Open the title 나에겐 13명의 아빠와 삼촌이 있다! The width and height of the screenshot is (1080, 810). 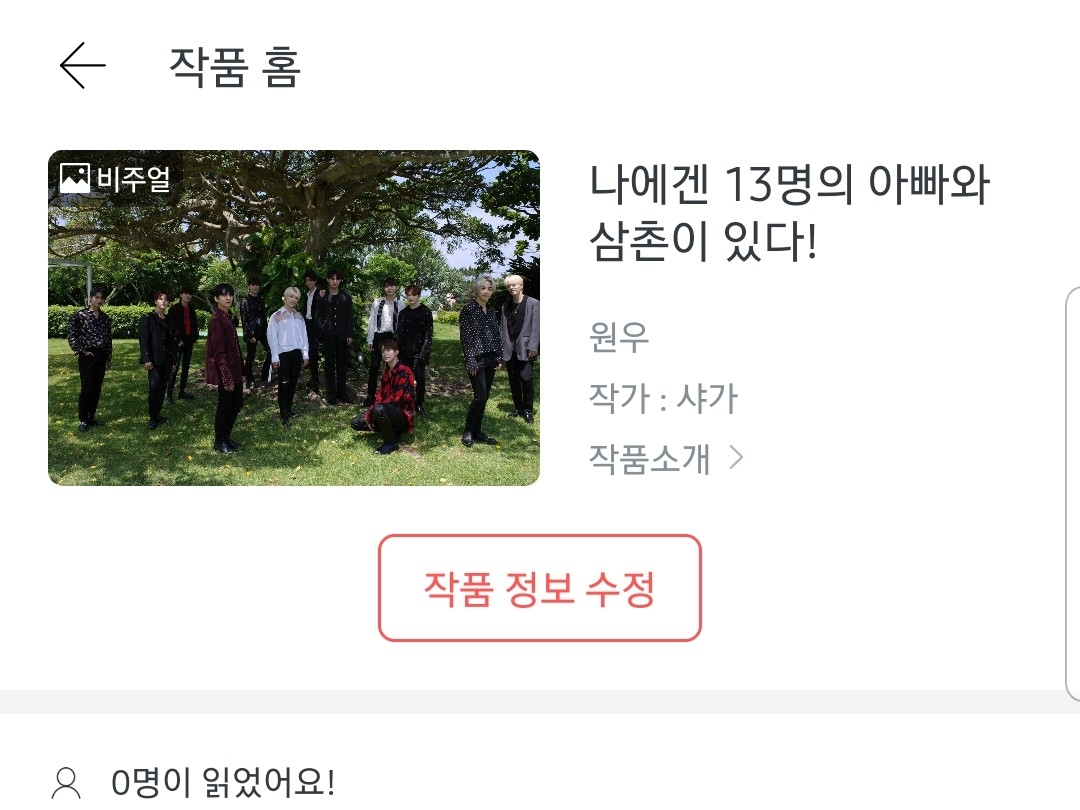[789, 212]
